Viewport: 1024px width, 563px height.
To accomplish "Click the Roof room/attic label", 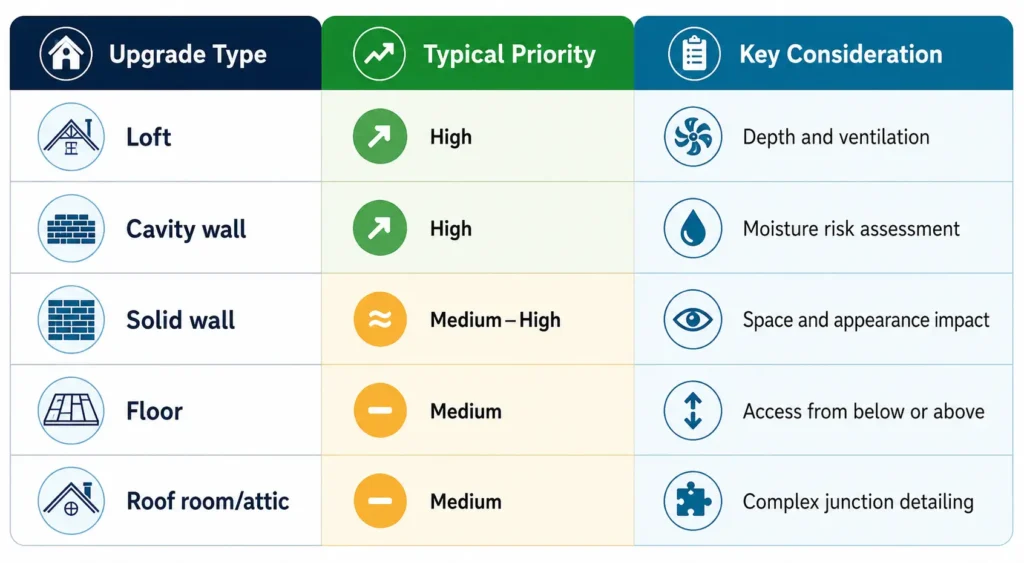I will [208, 501].
